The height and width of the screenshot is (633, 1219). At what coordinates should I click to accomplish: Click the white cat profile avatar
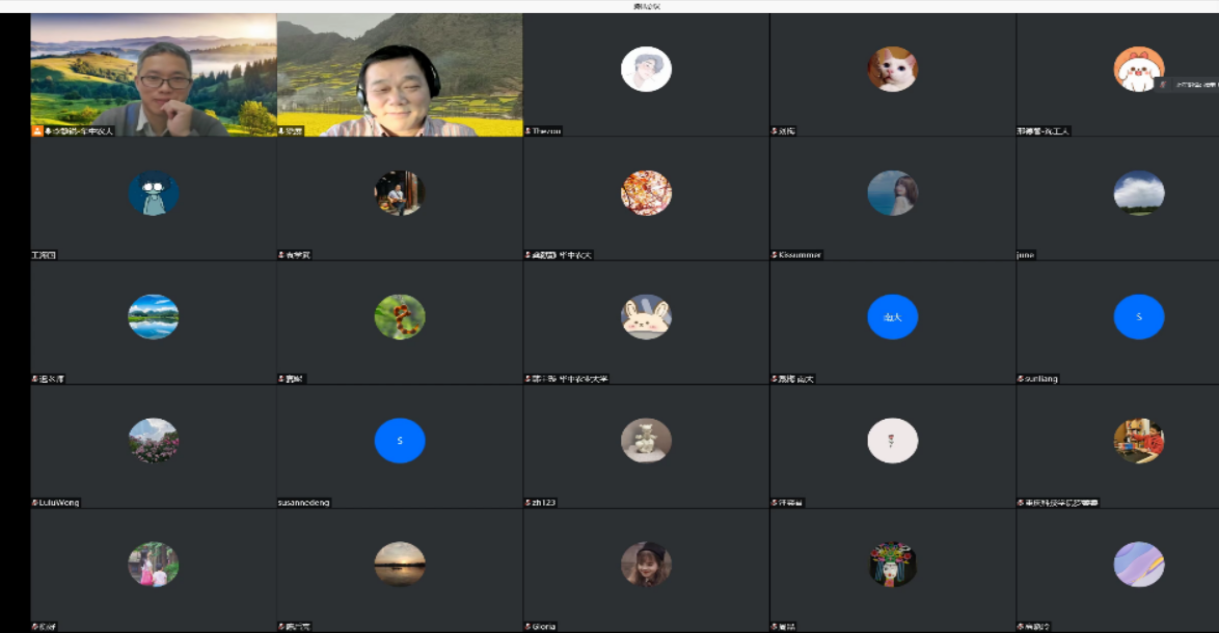point(892,69)
